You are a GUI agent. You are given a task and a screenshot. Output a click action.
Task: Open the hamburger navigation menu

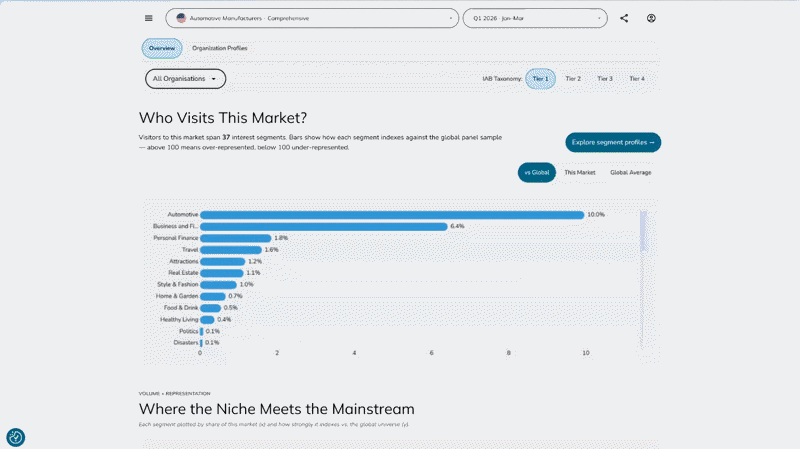[x=148, y=18]
